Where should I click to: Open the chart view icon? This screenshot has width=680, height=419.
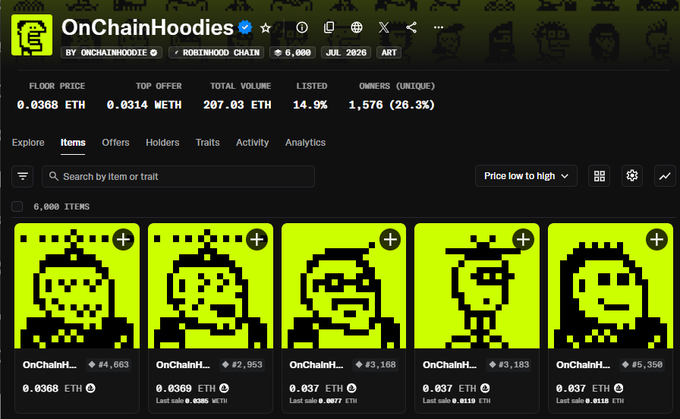tap(665, 176)
